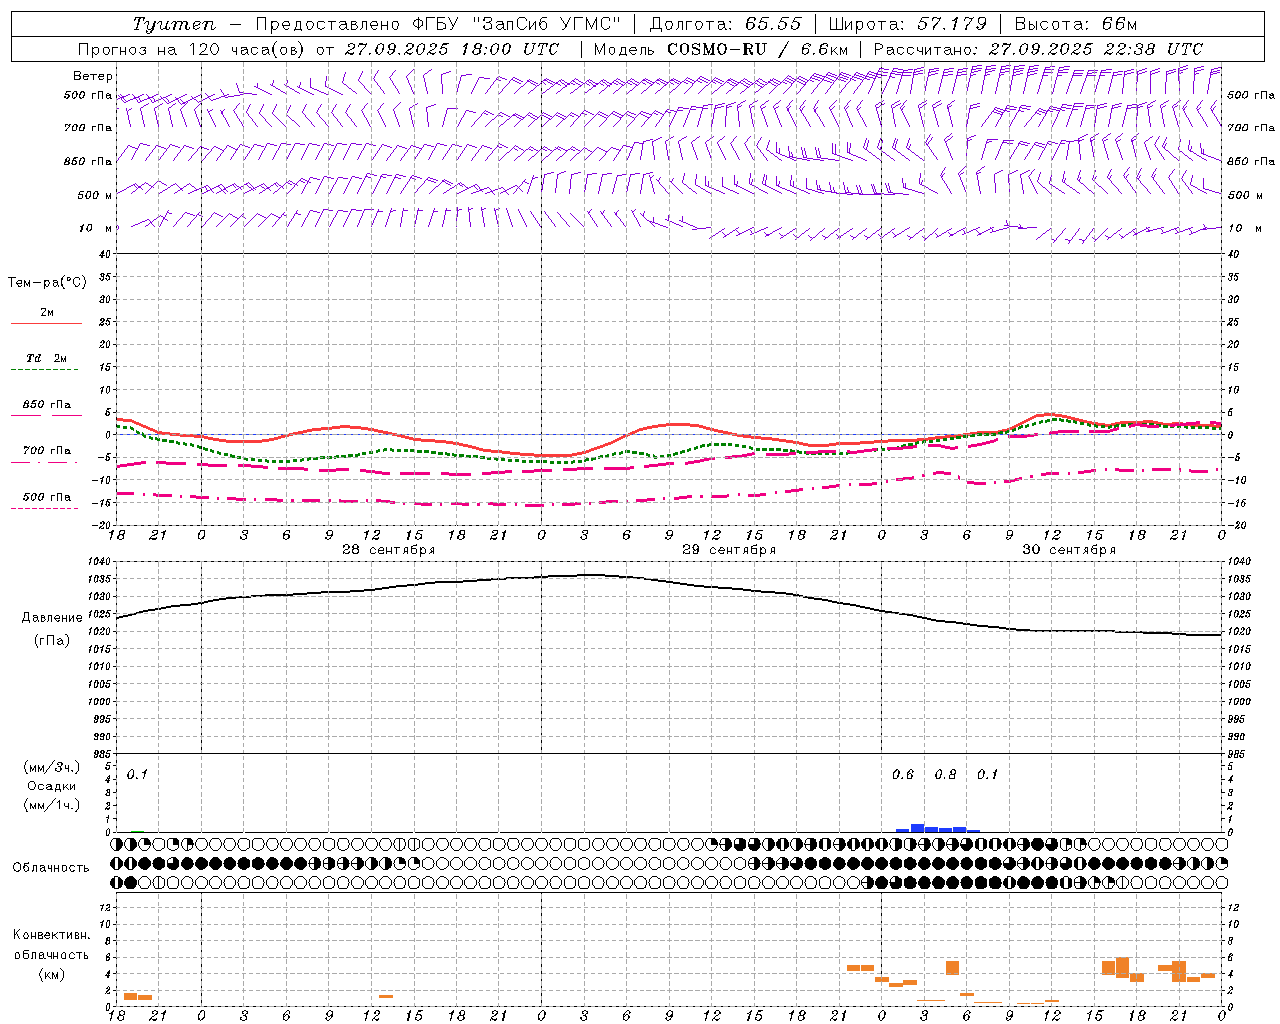Click the "Облачность" cloud cover label

tap(51, 868)
